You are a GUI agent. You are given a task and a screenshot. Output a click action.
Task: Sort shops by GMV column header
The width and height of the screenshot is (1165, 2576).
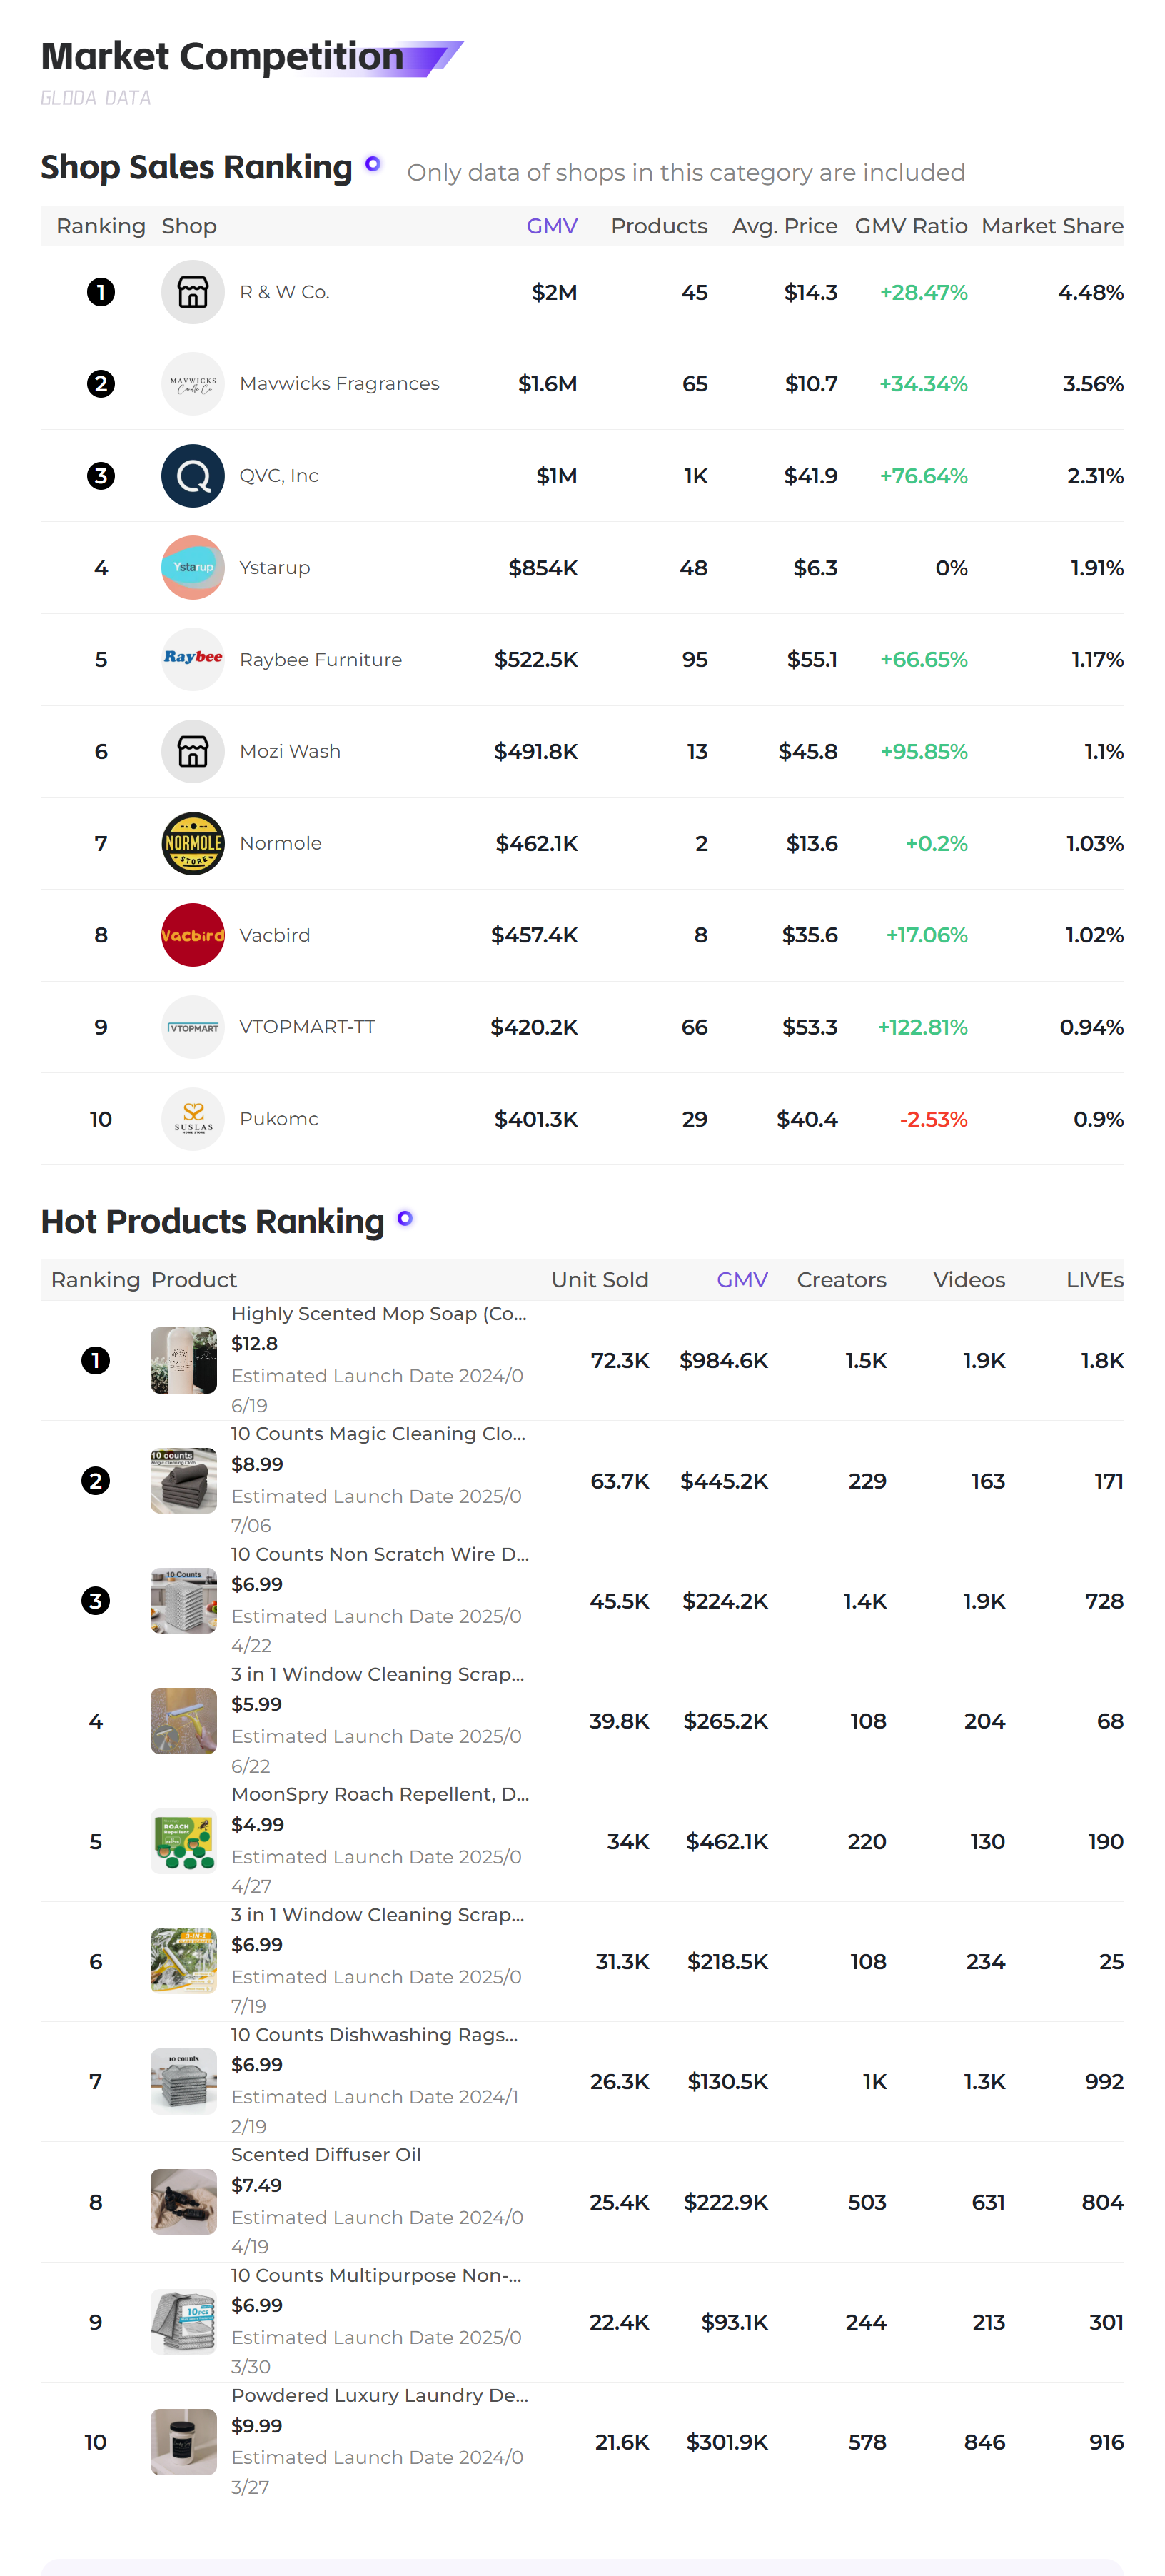[x=552, y=226]
